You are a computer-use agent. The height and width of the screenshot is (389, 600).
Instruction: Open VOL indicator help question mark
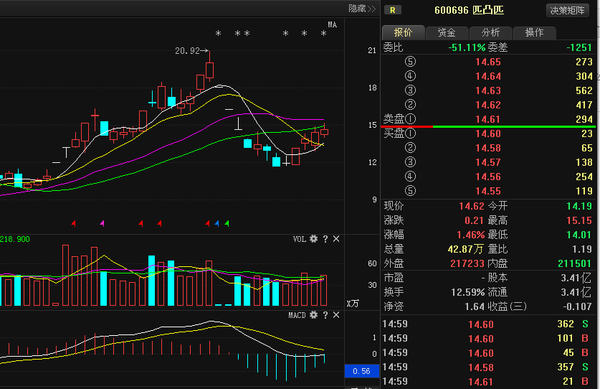coord(325,239)
